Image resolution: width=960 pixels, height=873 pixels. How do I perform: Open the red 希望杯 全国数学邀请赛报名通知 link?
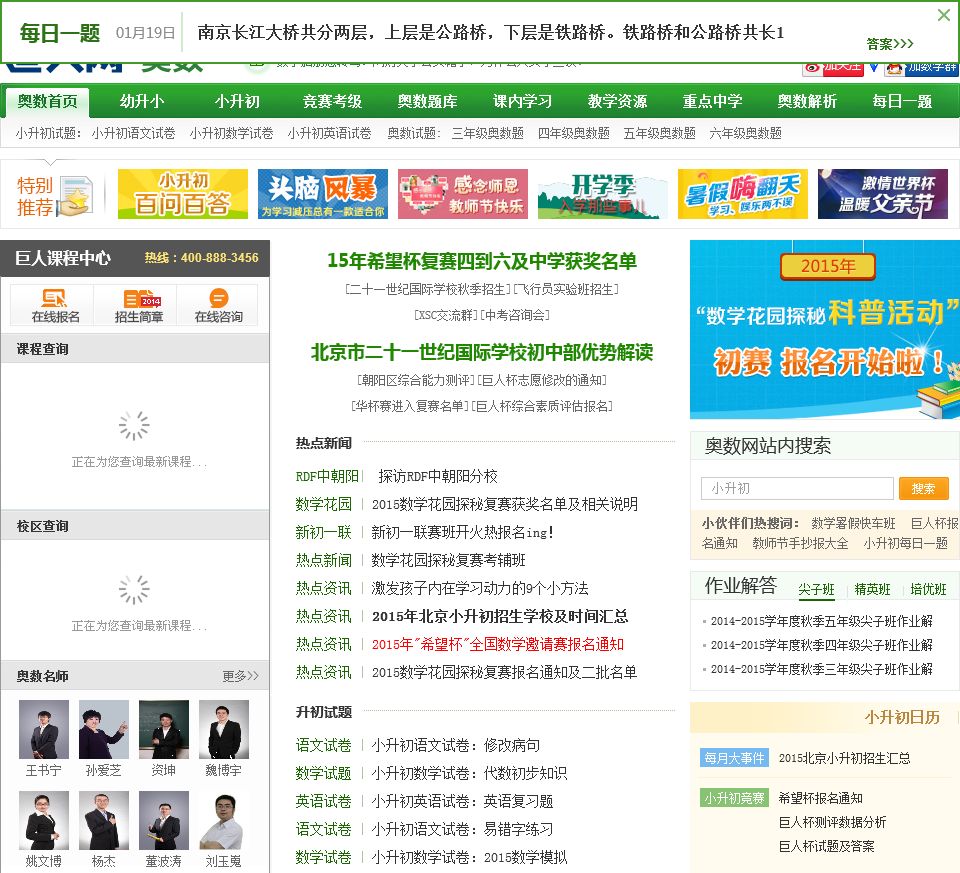tap(497, 644)
